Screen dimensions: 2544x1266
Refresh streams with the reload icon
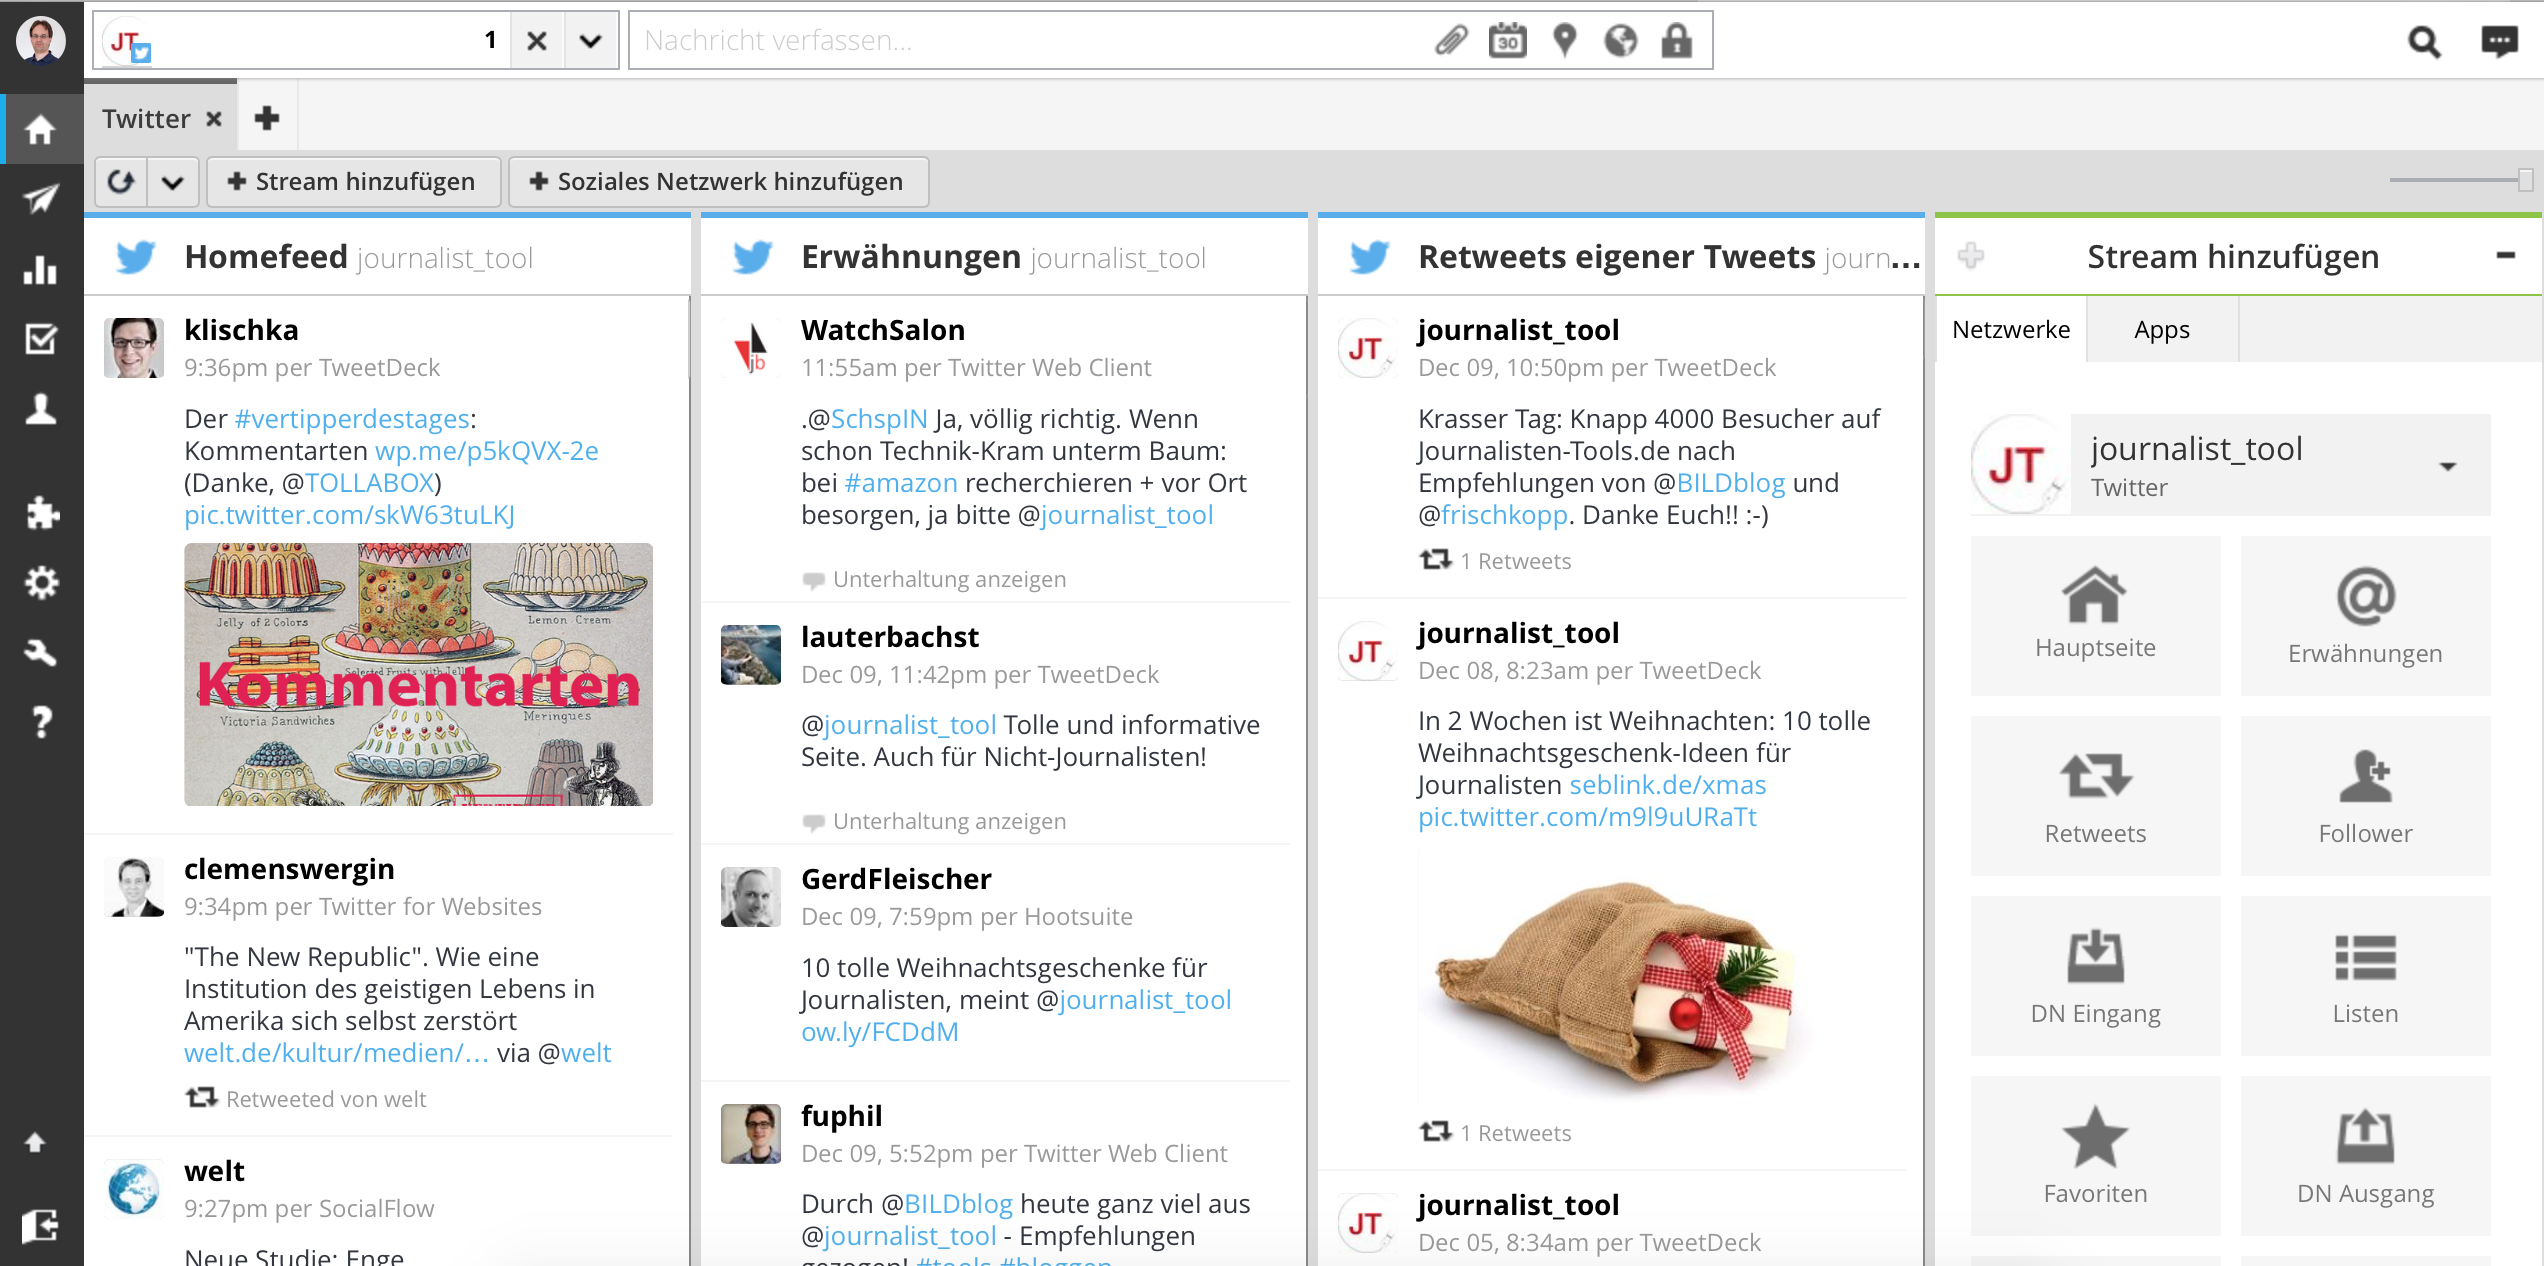pos(121,181)
